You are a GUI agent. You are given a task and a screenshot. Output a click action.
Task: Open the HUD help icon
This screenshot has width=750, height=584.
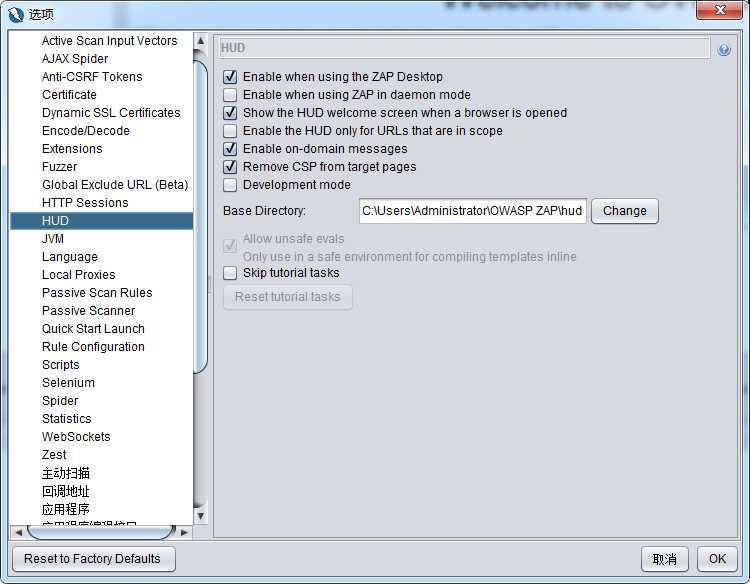click(x=724, y=49)
